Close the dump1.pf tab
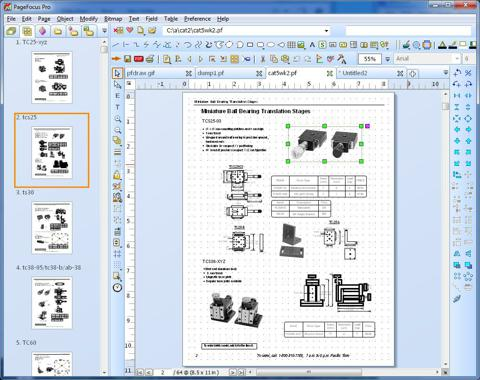 pyautogui.click(x=259, y=73)
